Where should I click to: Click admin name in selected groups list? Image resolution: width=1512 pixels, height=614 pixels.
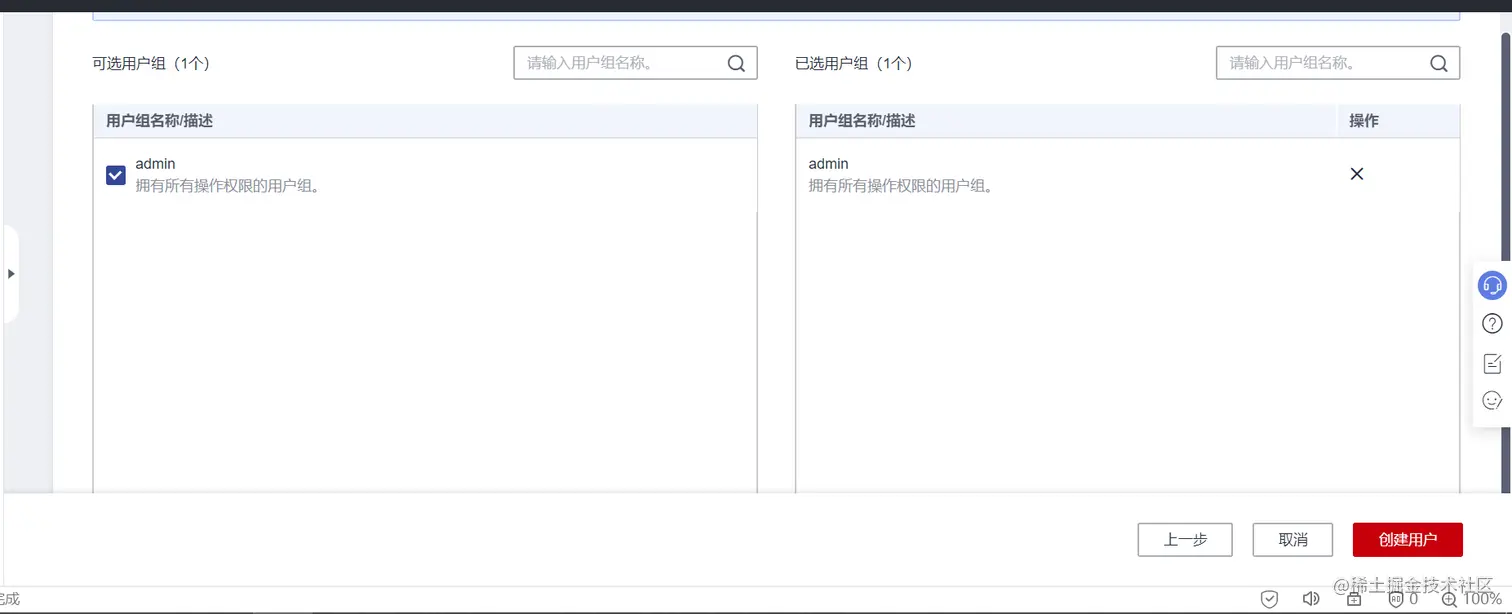click(828, 164)
